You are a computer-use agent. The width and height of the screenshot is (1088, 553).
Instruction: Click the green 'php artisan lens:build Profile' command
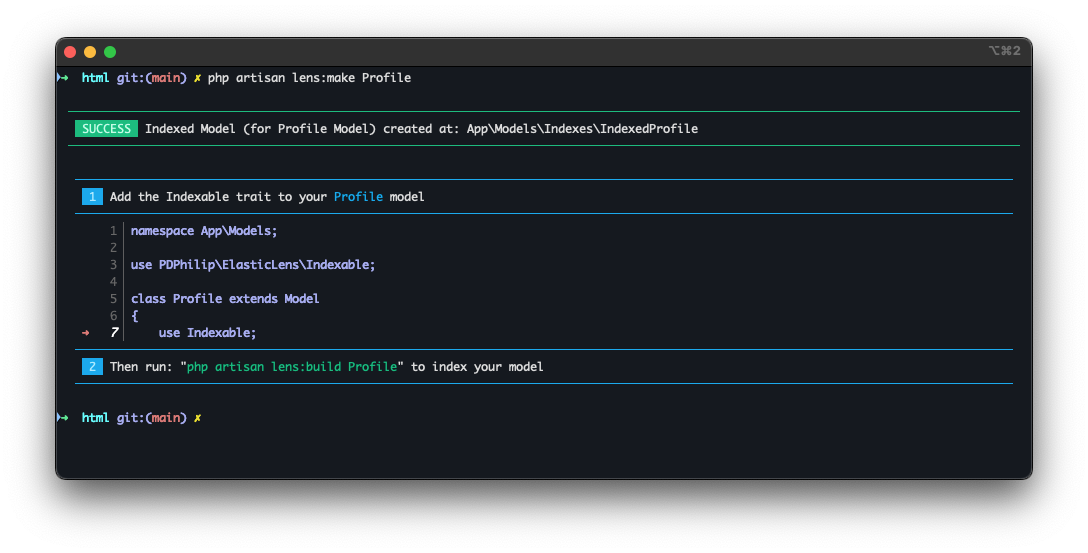[292, 367]
